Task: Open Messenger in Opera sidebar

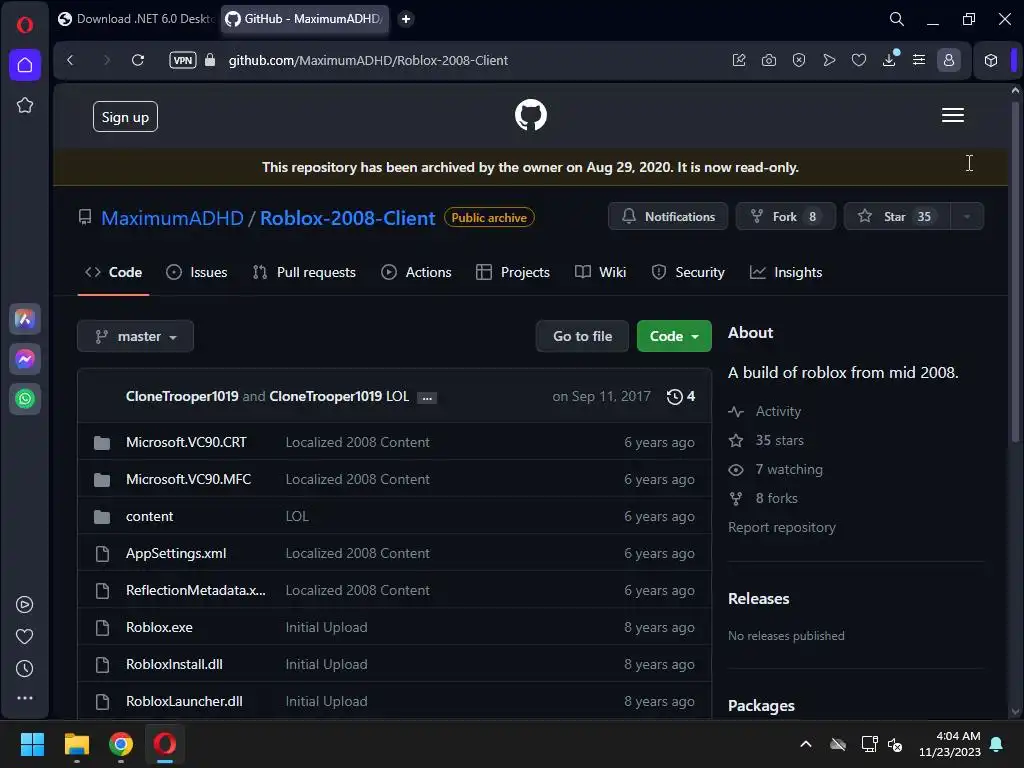Action: pyautogui.click(x=25, y=359)
